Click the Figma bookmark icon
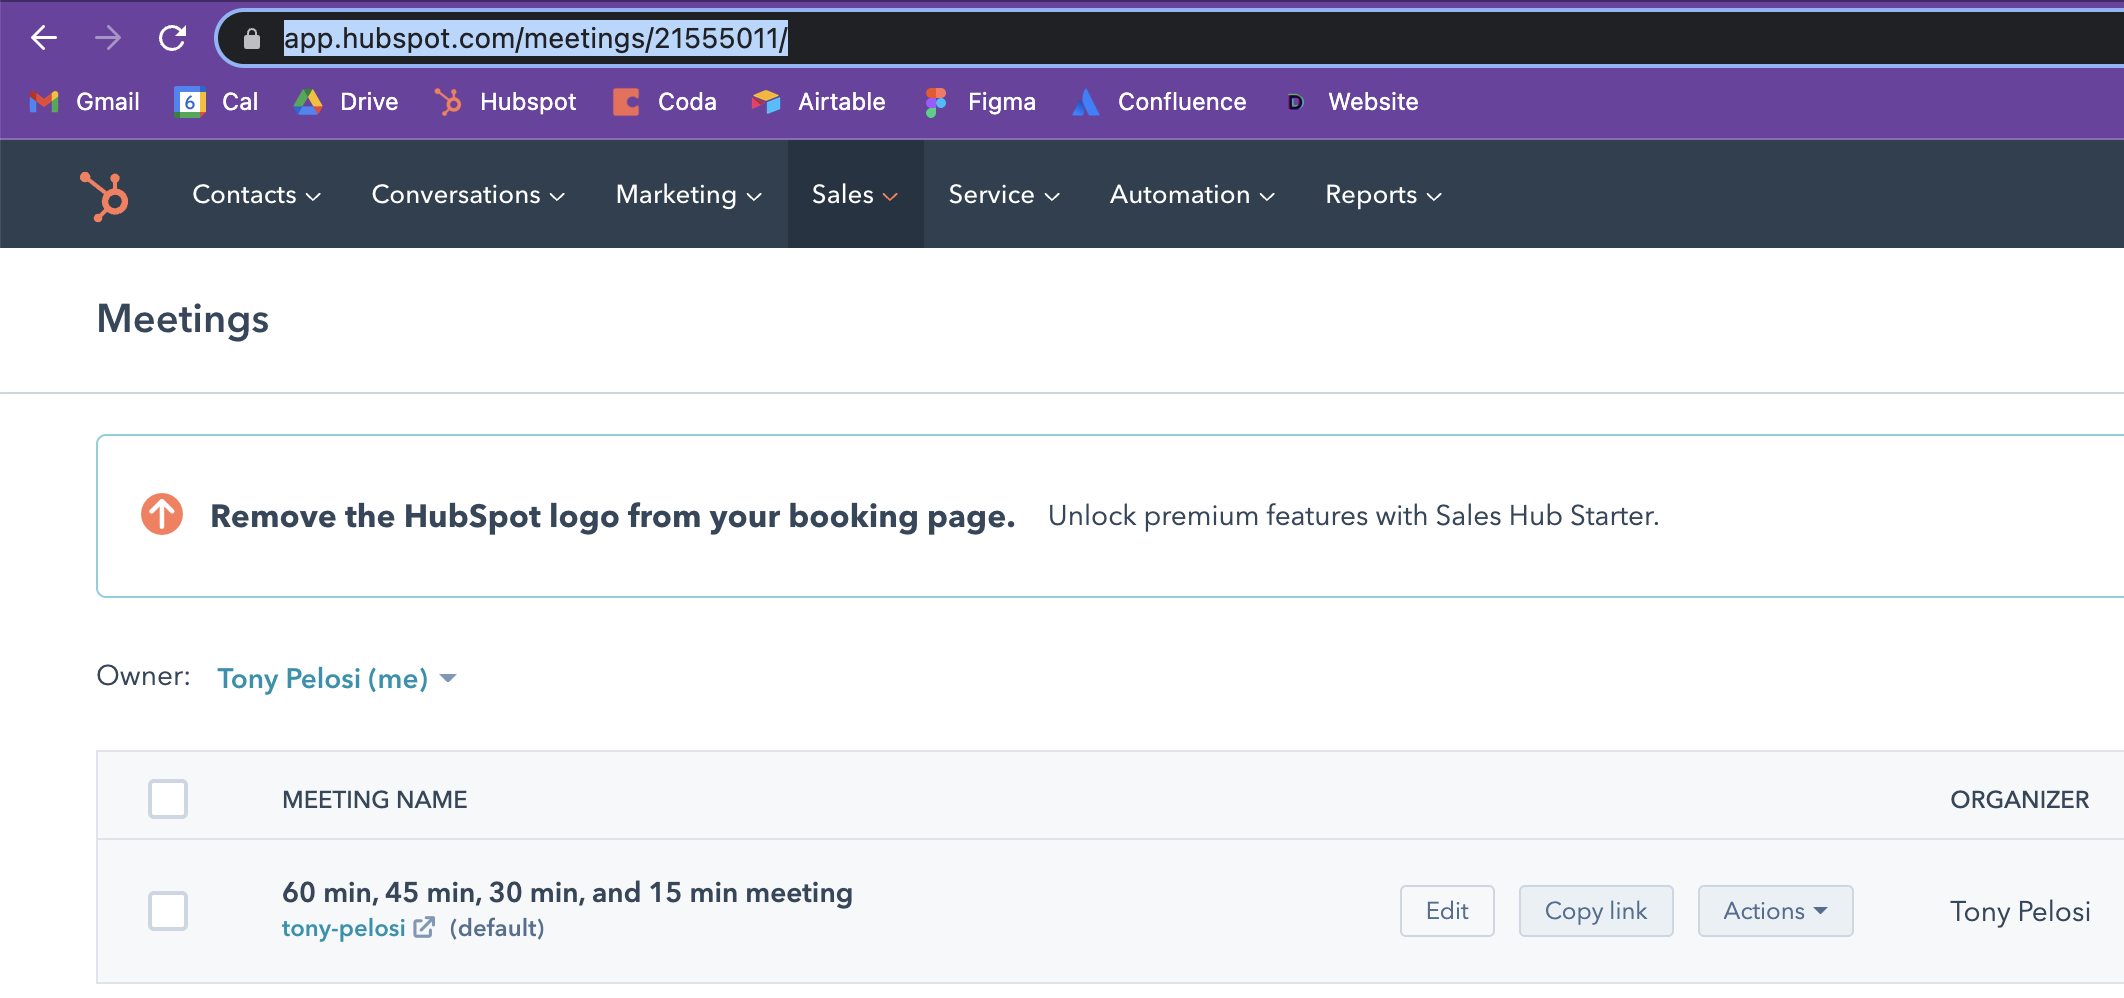 [x=936, y=102]
